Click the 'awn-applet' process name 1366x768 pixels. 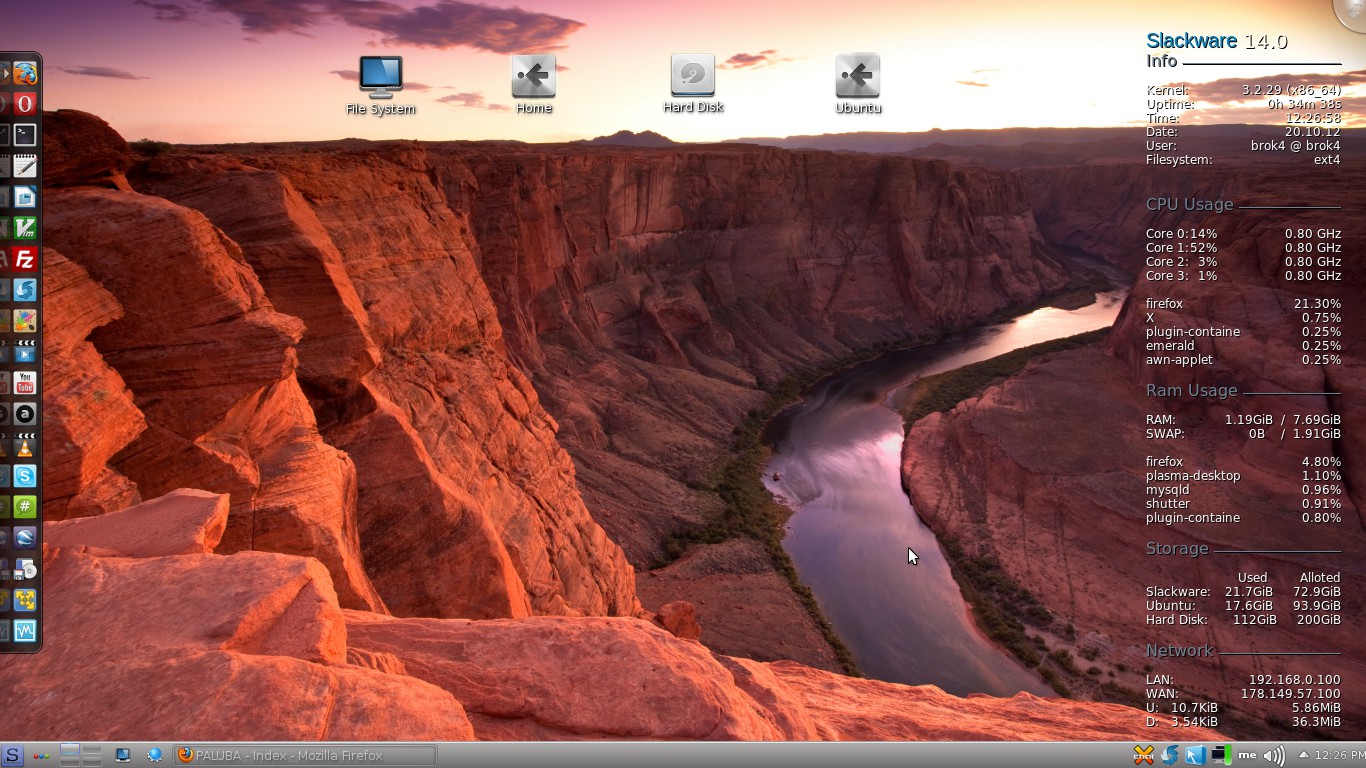[1179, 360]
